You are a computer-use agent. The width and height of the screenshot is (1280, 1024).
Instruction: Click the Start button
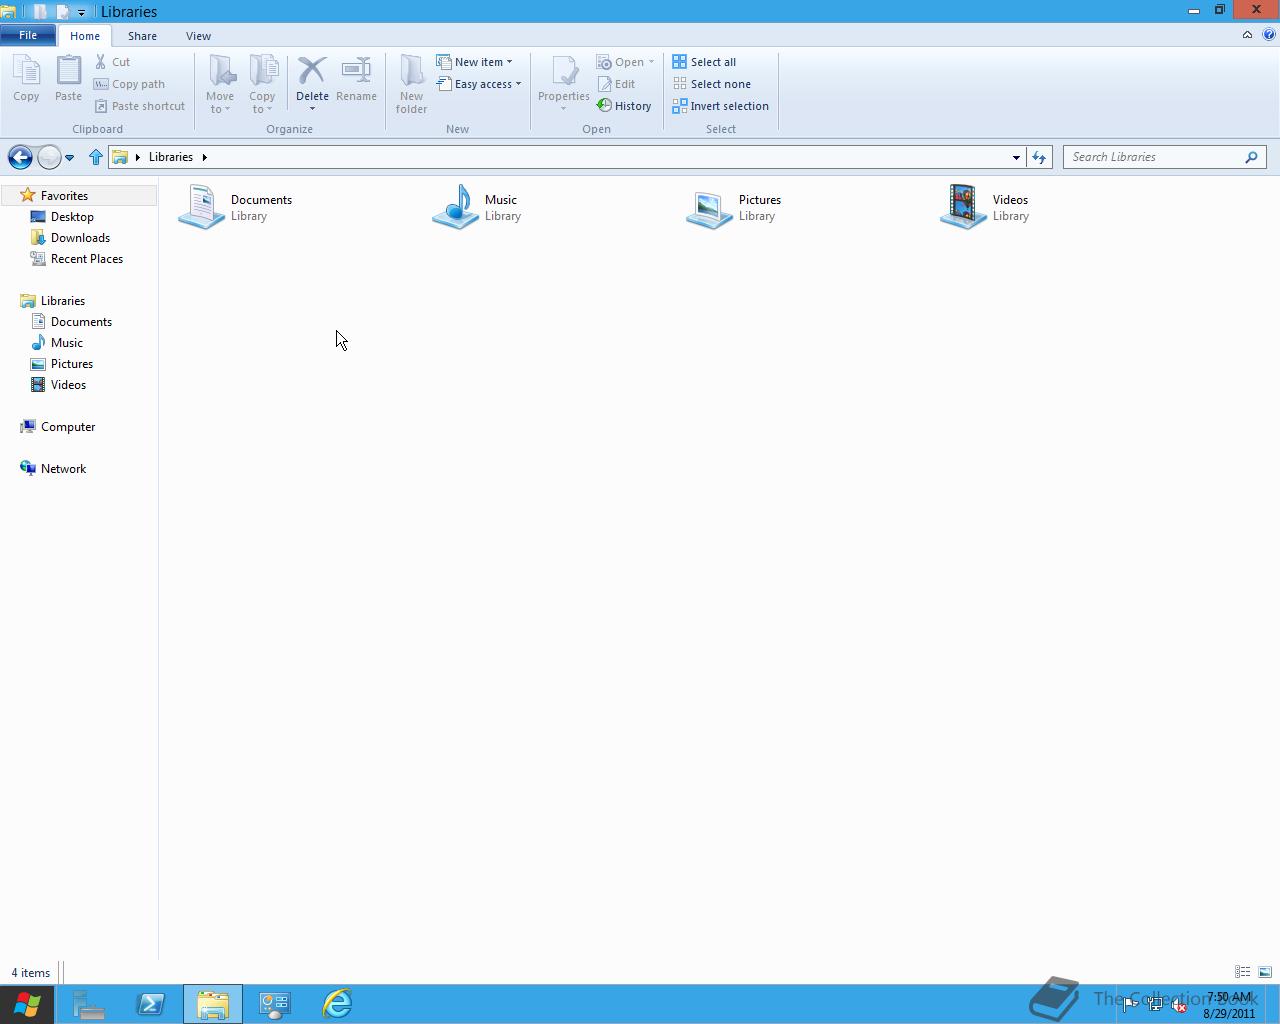[x=27, y=1004]
